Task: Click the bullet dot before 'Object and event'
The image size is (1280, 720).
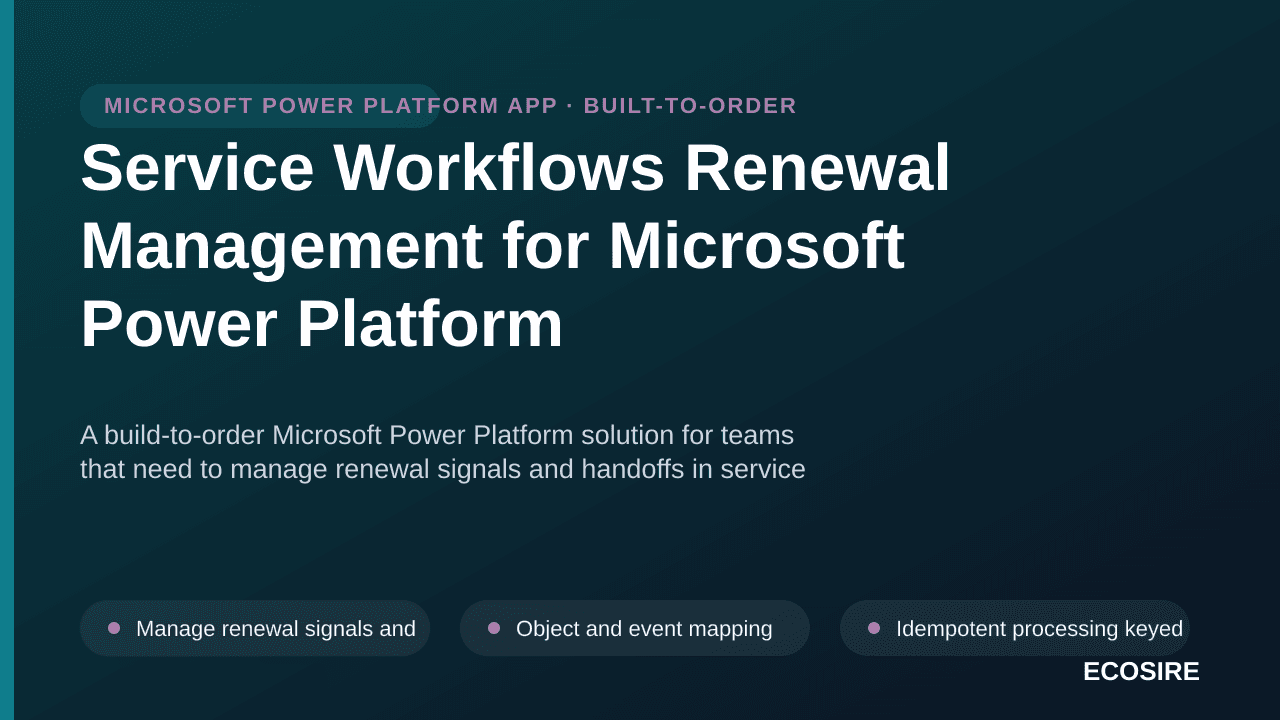Action: (494, 628)
